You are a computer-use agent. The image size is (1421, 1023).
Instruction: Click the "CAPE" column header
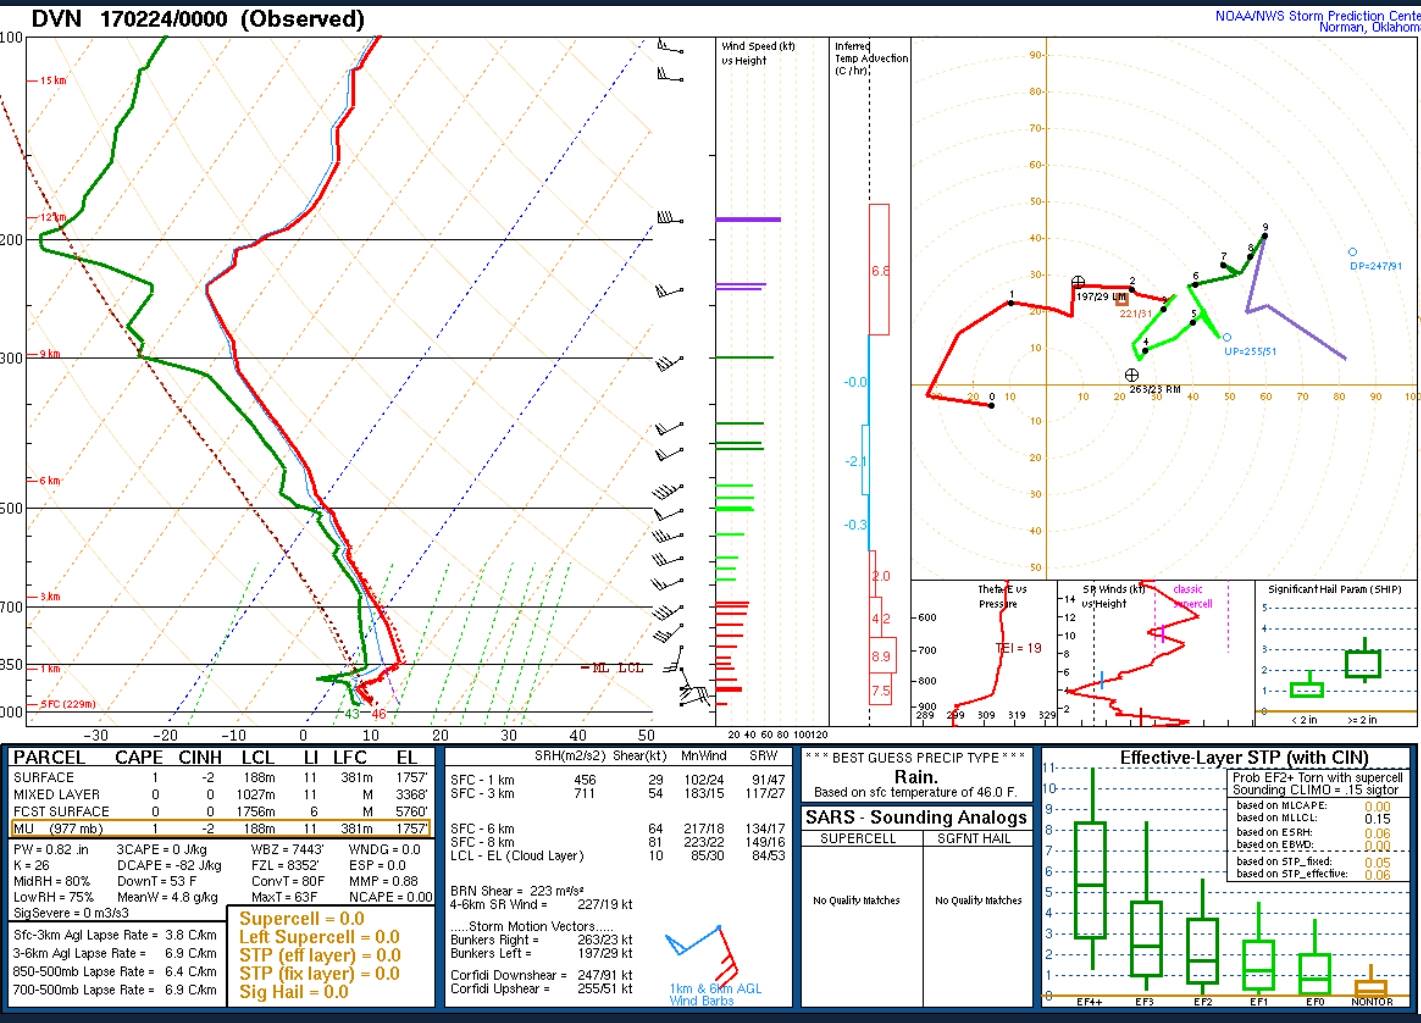pos(139,758)
